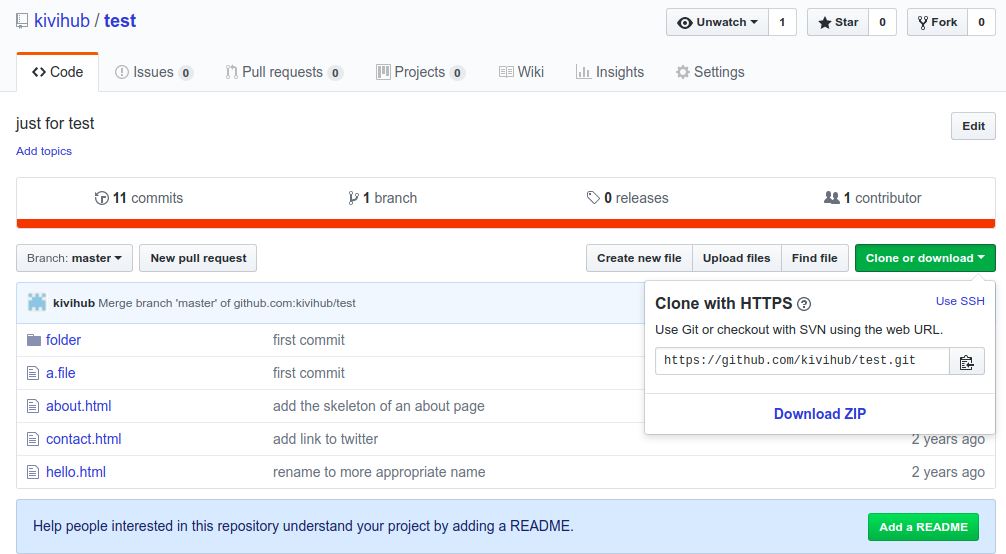This screenshot has height=554, width=1006.
Task: Click the kivihub avatar in commit row
Action: click(x=37, y=302)
